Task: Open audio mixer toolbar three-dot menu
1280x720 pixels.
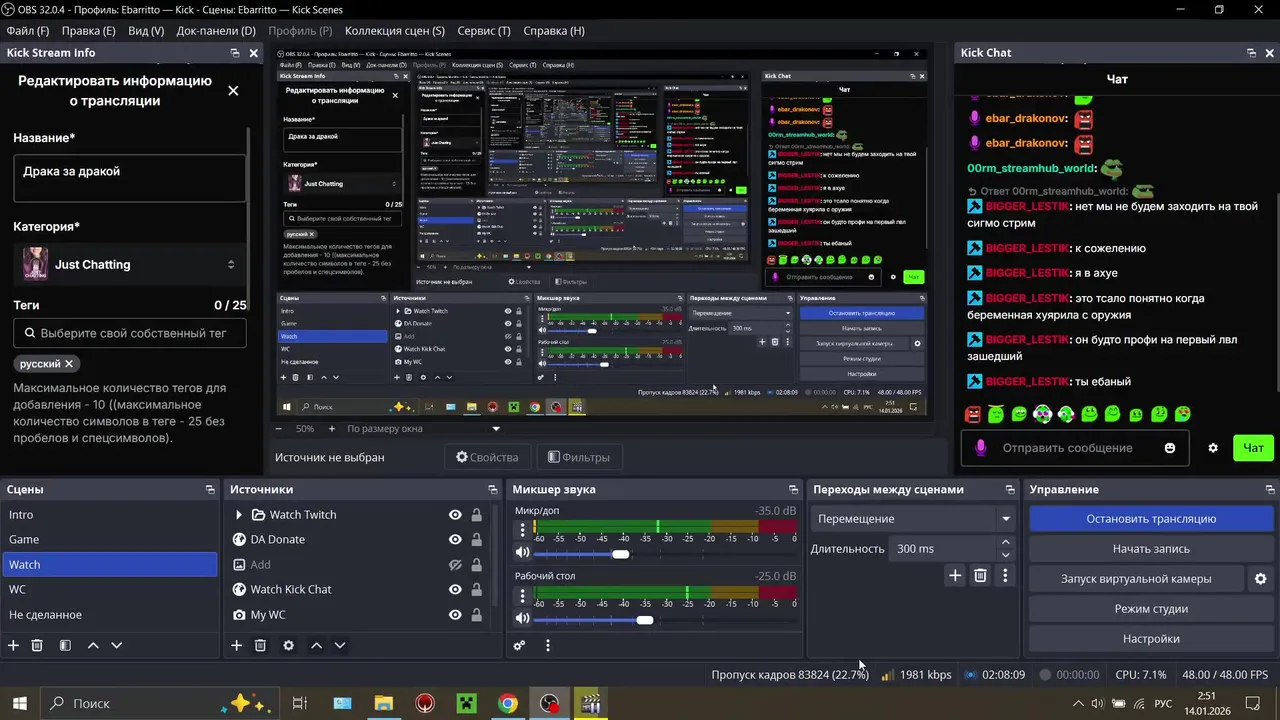Action: 547,645
